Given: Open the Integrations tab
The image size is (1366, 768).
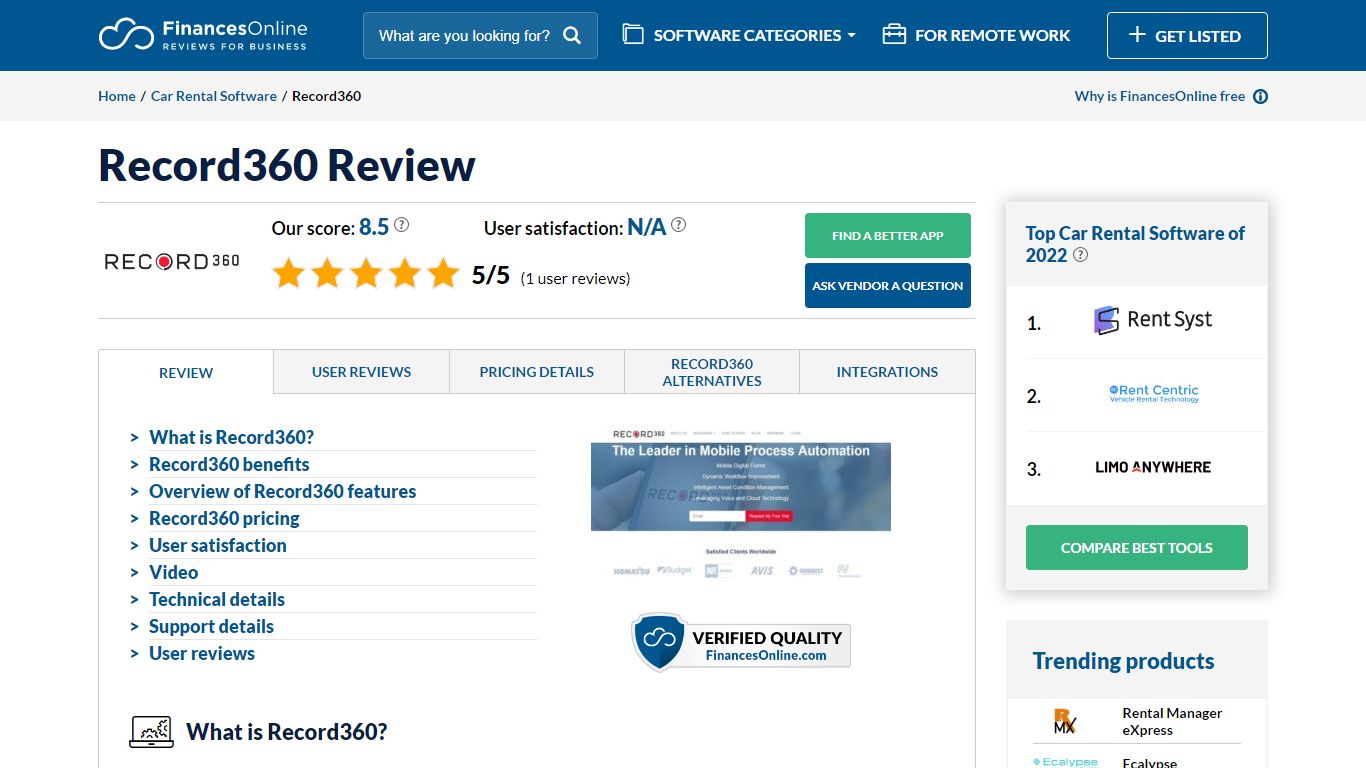Looking at the screenshot, I should click(x=887, y=371).
